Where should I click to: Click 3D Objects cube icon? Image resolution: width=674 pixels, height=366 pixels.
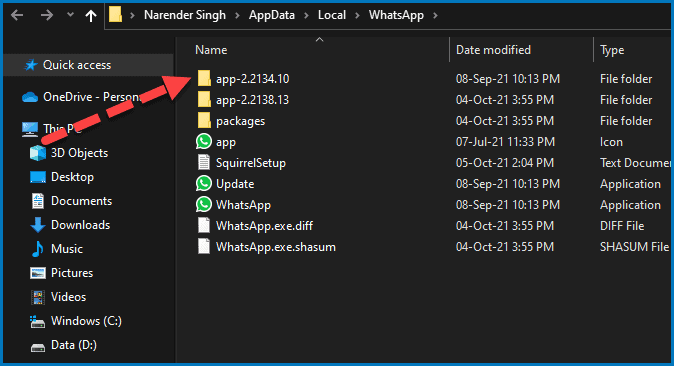[x=38, y=153]
